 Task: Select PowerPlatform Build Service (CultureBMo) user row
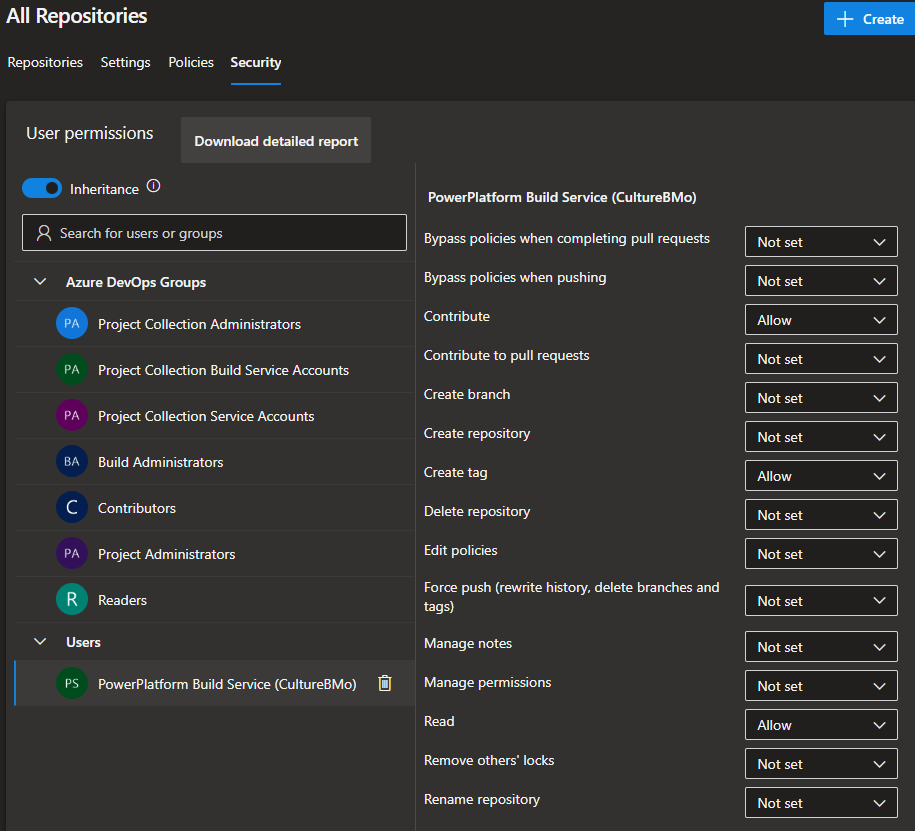(x=214, y=683)
